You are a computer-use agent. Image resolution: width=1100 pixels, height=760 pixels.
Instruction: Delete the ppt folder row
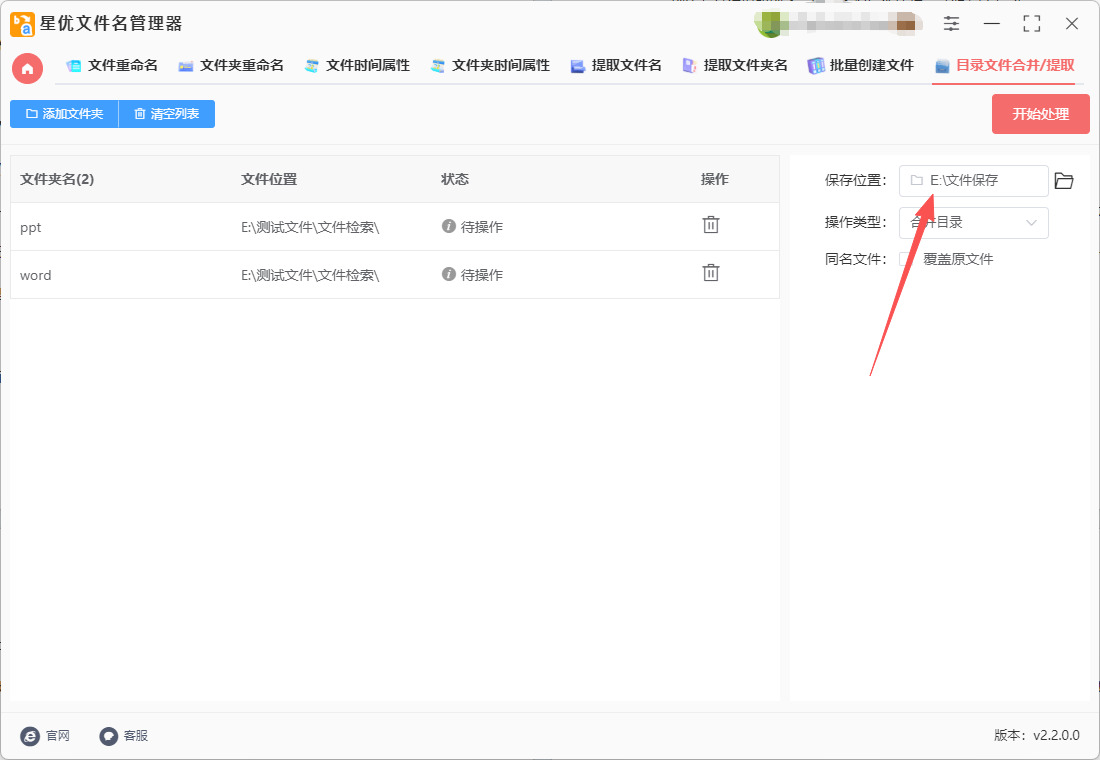tap(711, 225)
